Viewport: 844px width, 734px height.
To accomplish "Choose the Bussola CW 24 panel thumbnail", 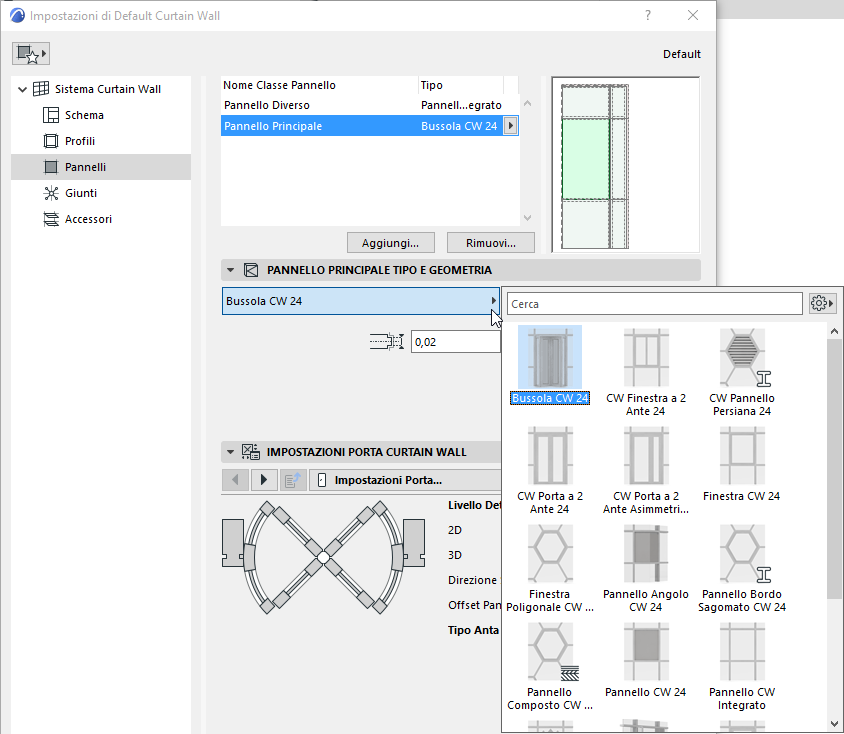I will [550, 365].
